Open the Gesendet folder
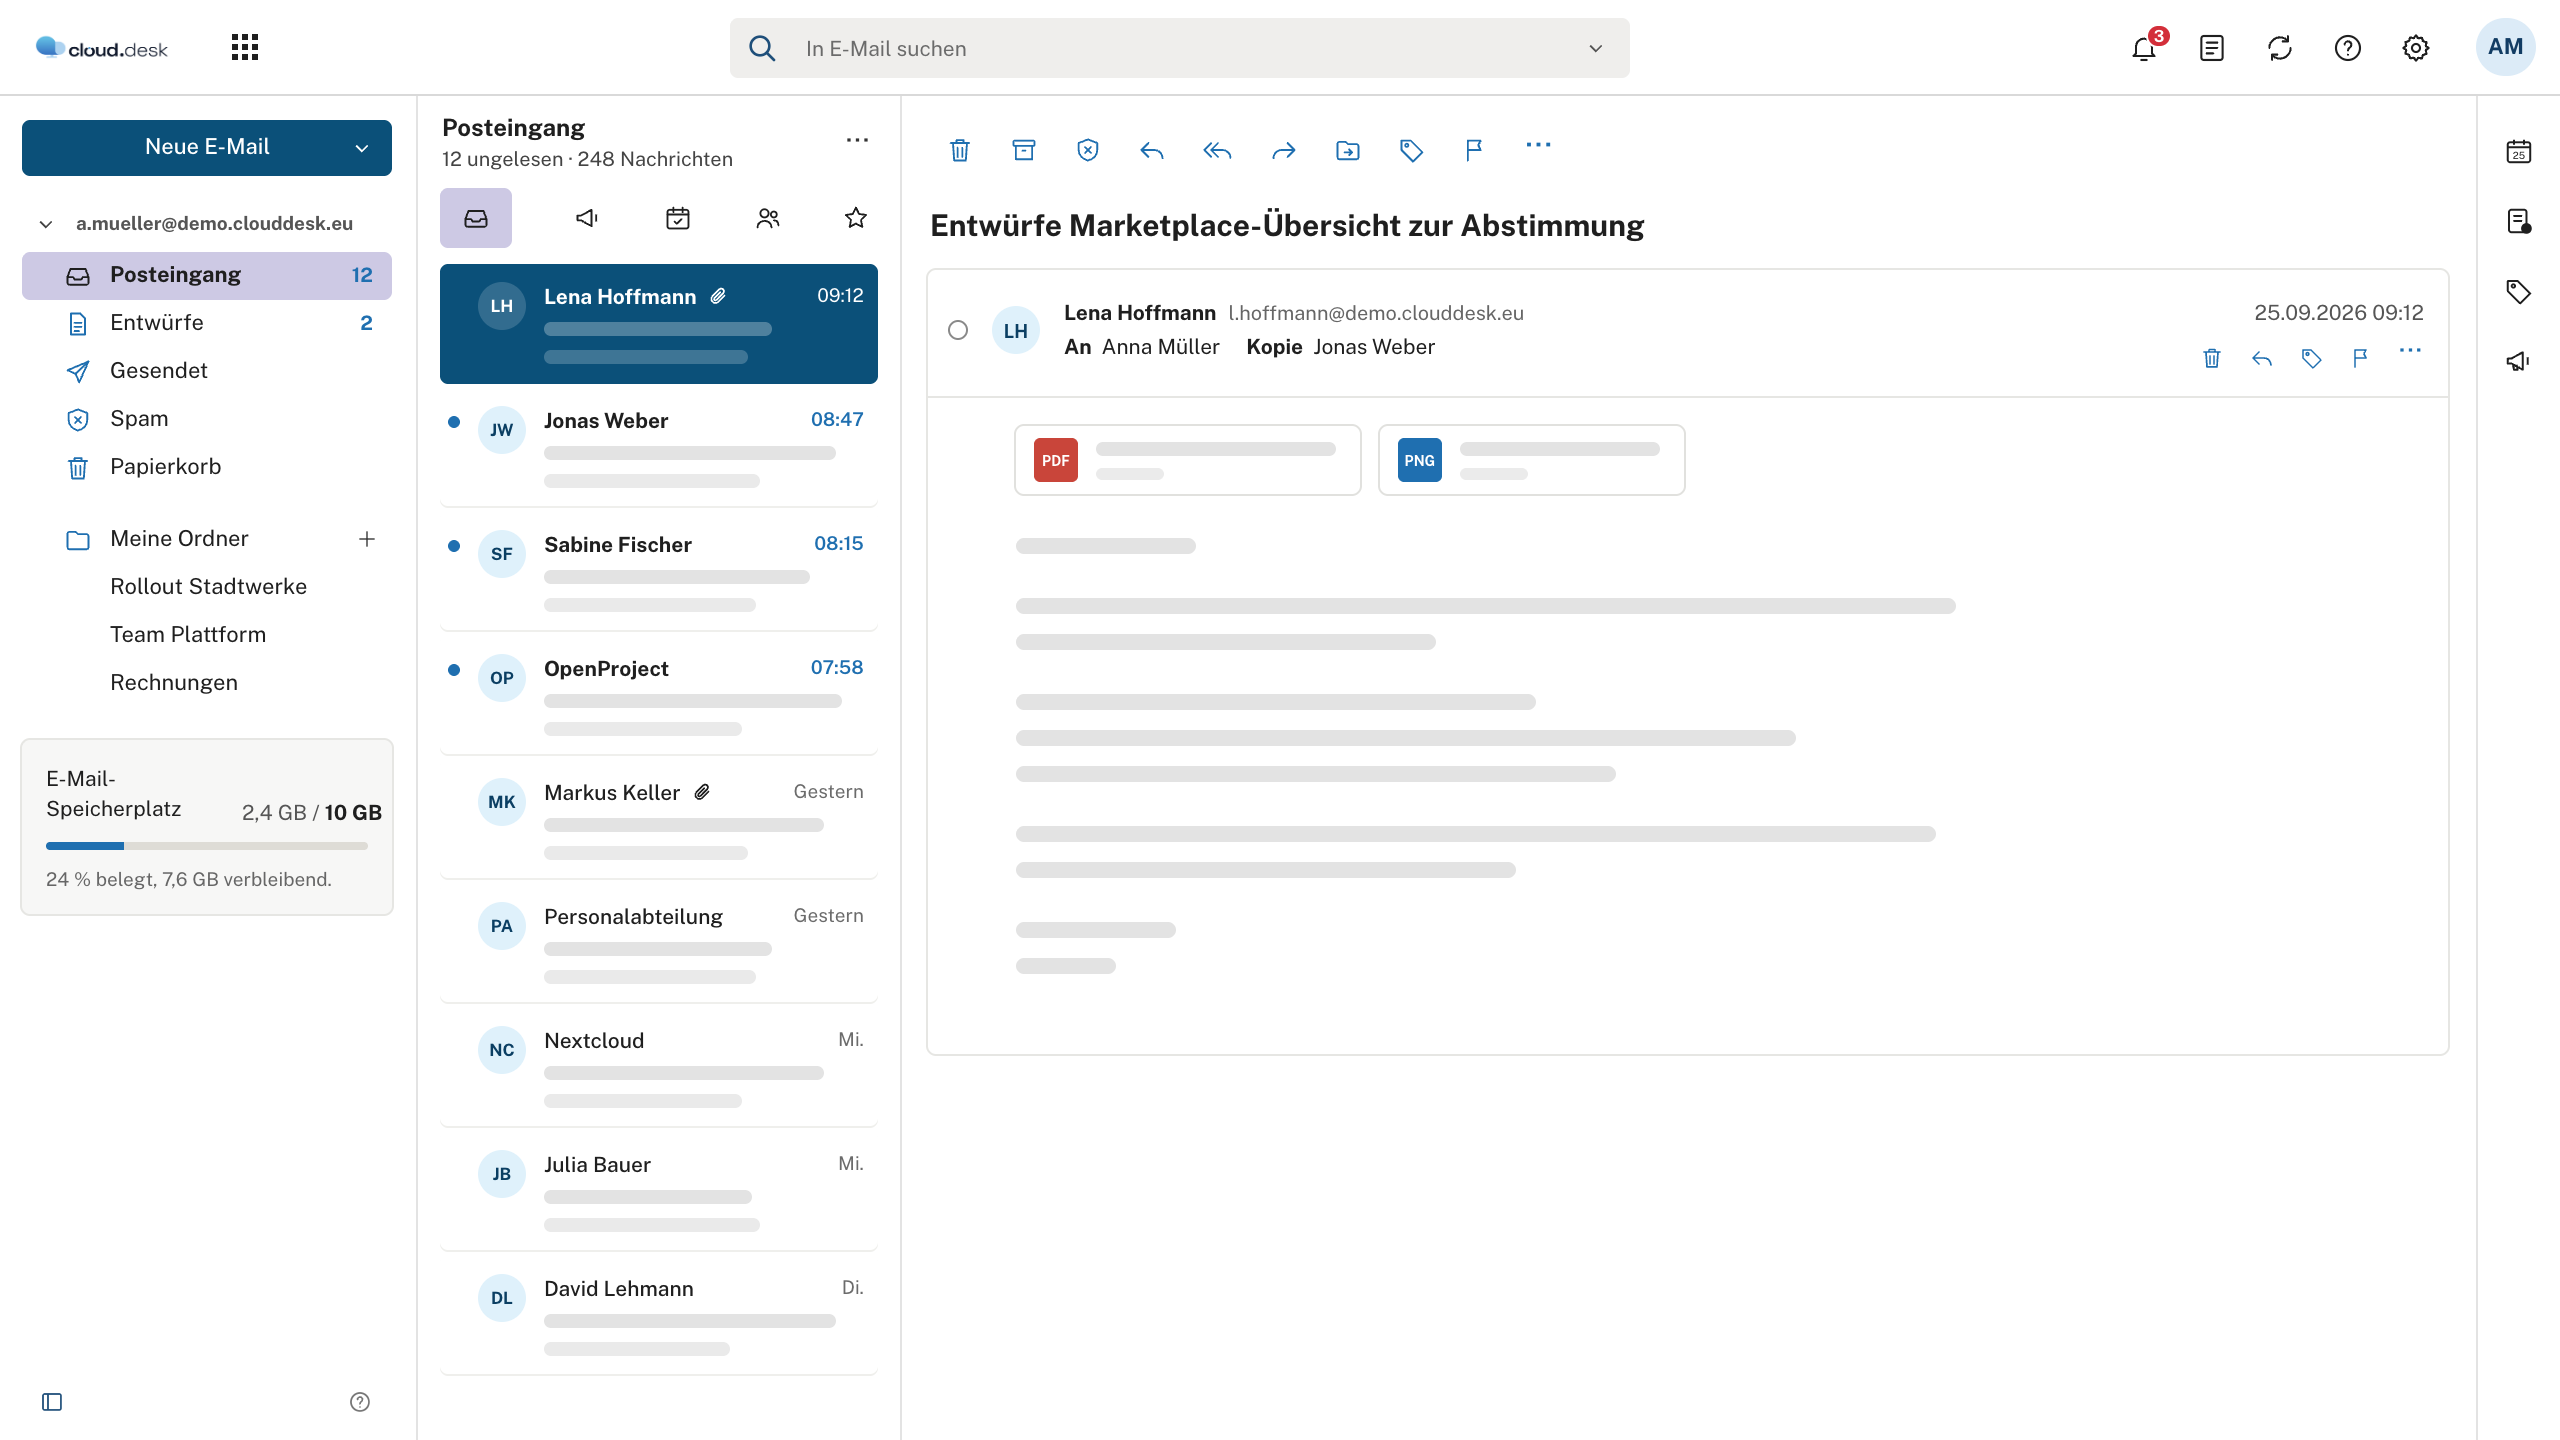Image resolution: width=2560 pixels, height=1440 pixels. (207, 371)
